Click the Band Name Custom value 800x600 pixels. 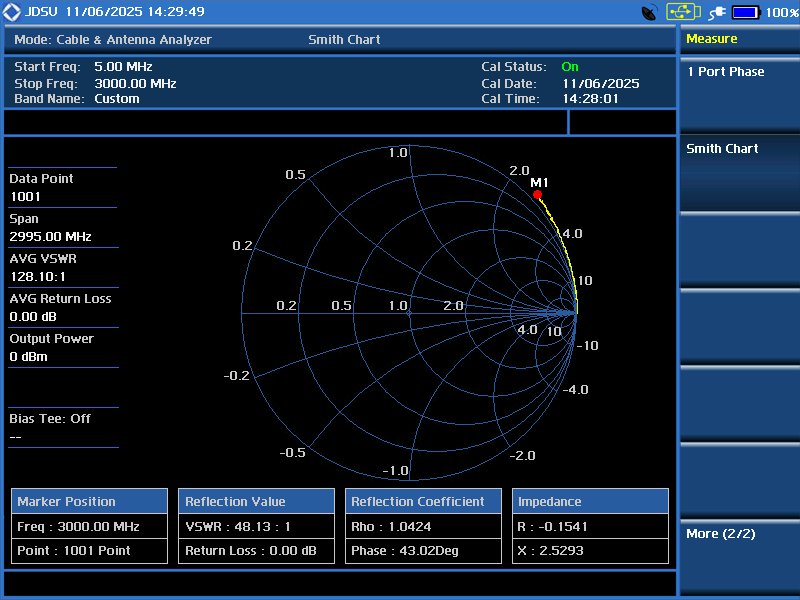pos(117,99)
